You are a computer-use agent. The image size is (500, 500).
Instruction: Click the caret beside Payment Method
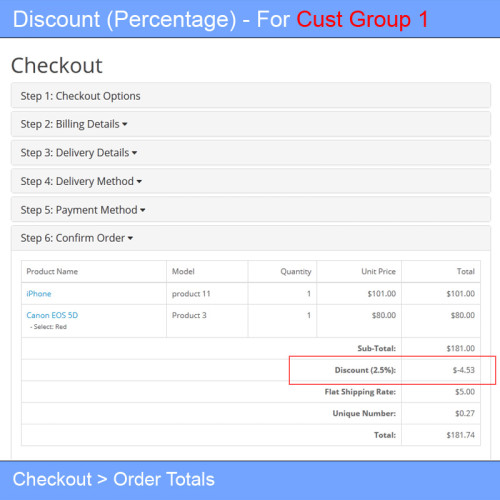143,210
